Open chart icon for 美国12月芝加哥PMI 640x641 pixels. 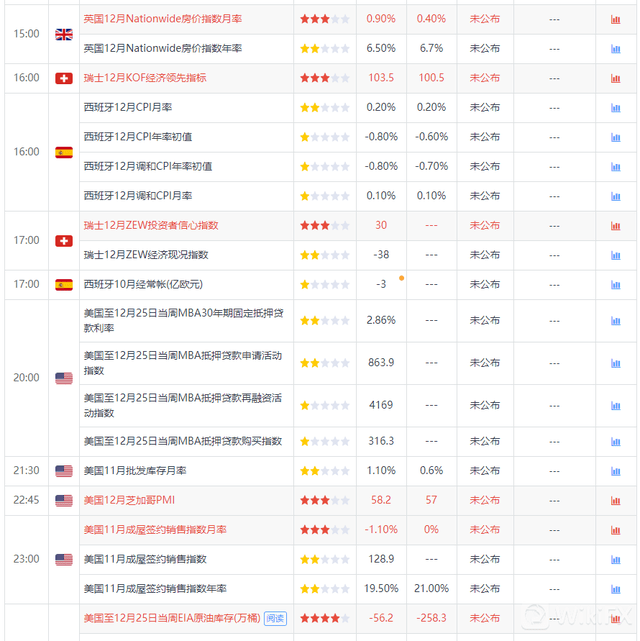coord(615,500)
